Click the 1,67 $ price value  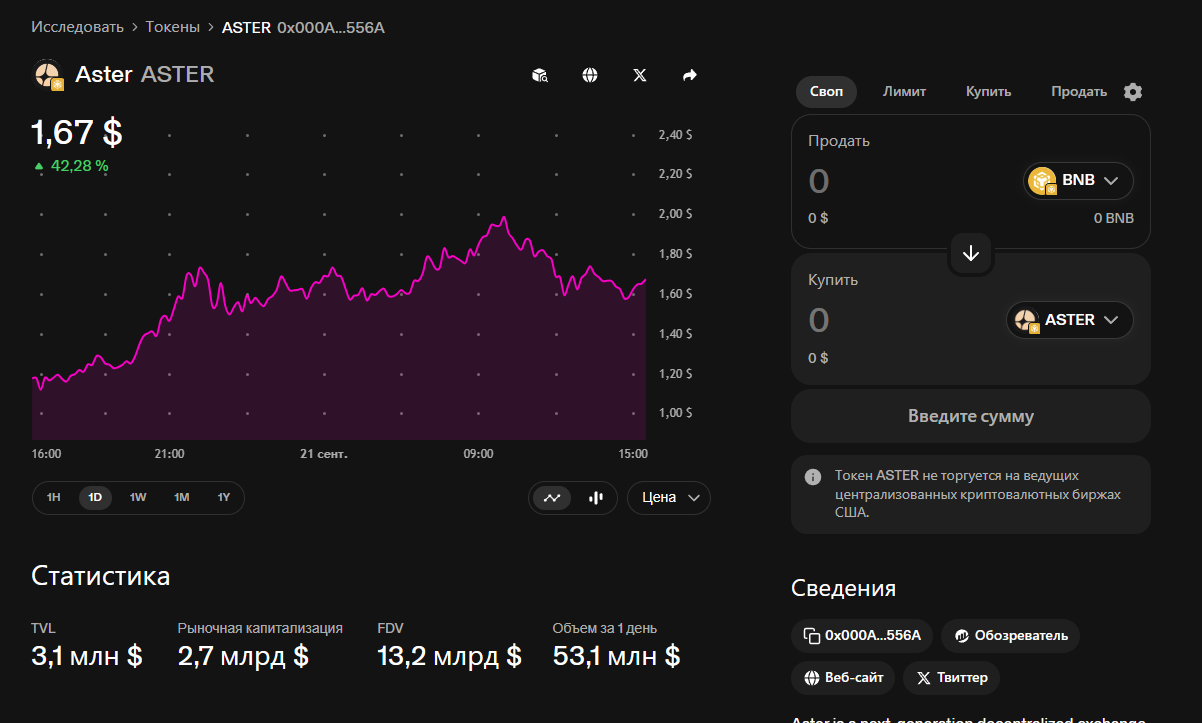pos(77,133)
